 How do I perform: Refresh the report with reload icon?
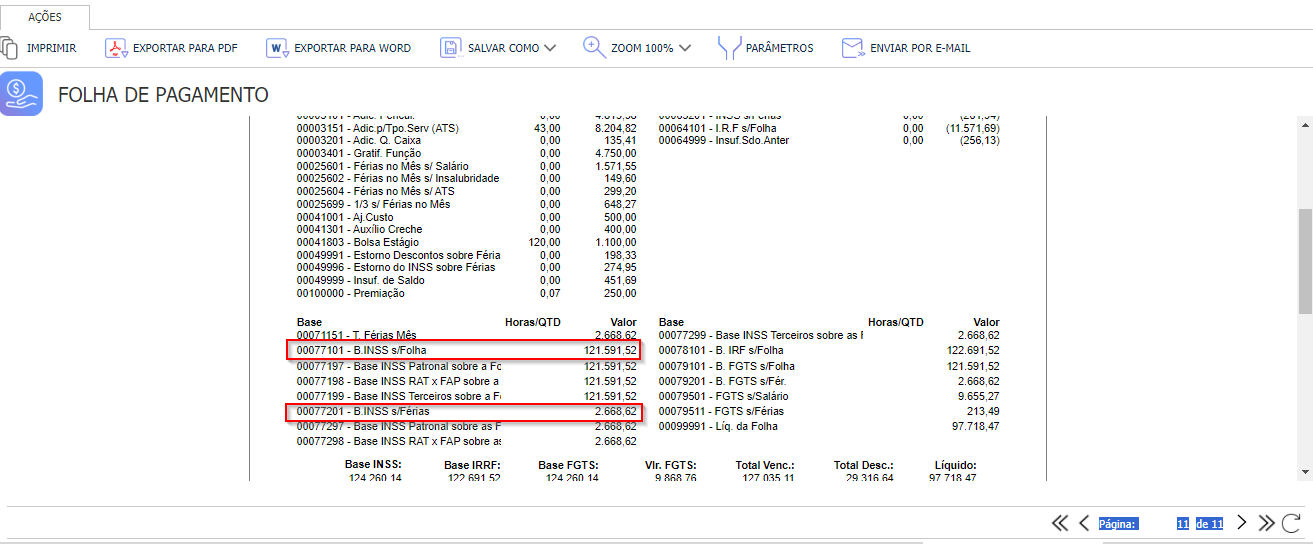click(x=1291, y=523)
